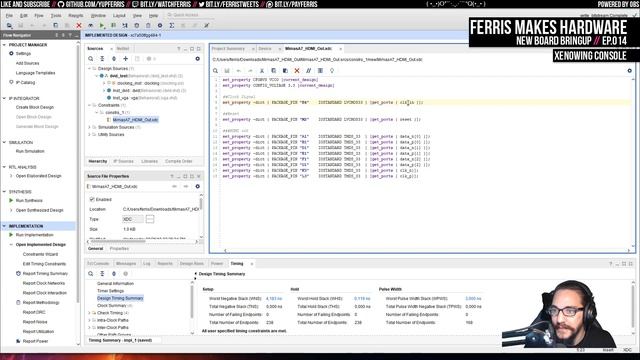Switch to Messages tab

(x=126, y=264)
